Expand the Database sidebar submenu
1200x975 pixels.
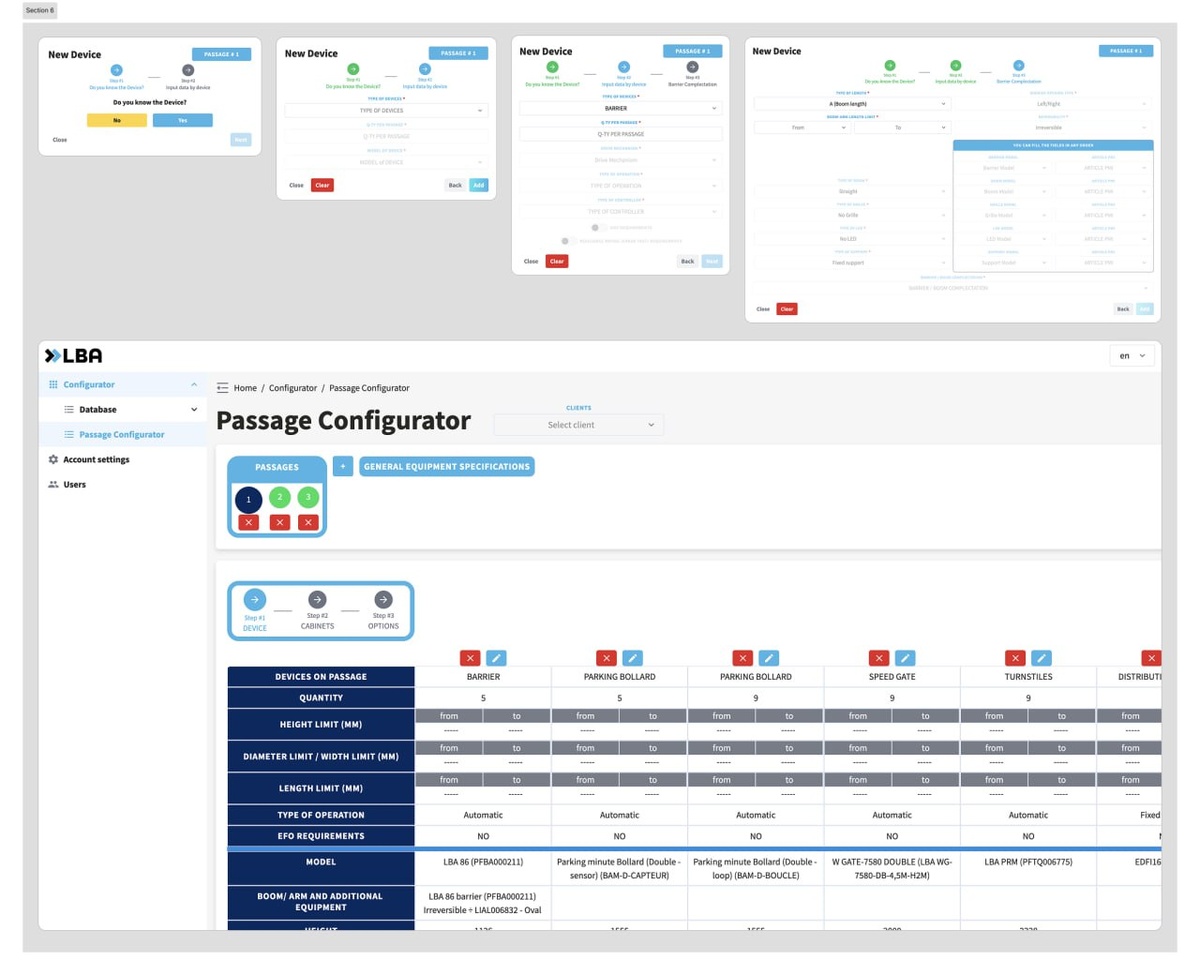(194, 409)
